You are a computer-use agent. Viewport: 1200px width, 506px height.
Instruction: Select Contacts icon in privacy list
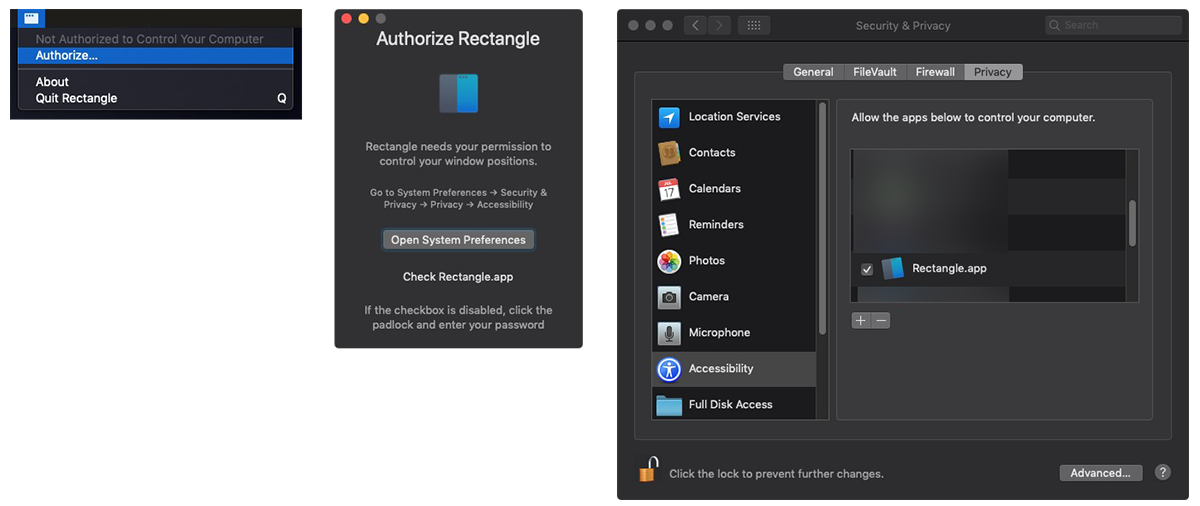(669, 153)
